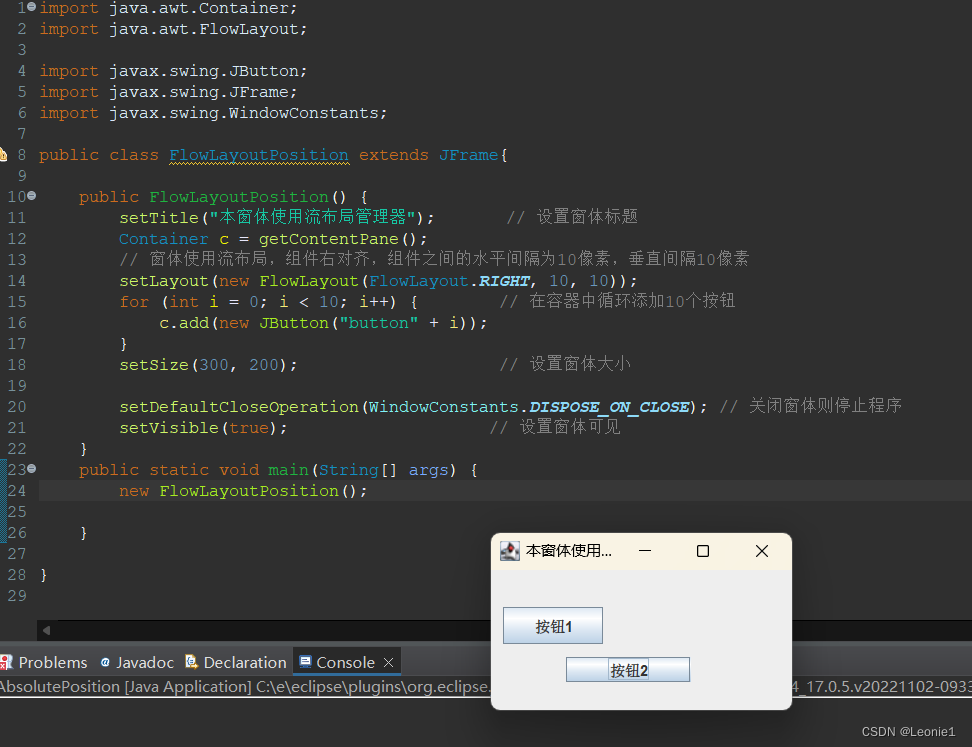
Task: Collapse the FlowLayoutPosition constructor fold marker
Action: [x=31, y=196]
